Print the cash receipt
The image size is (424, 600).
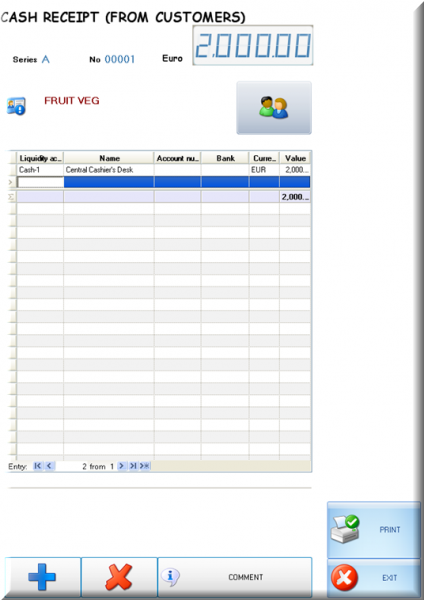pyautogui.click(x=373, y=530)
